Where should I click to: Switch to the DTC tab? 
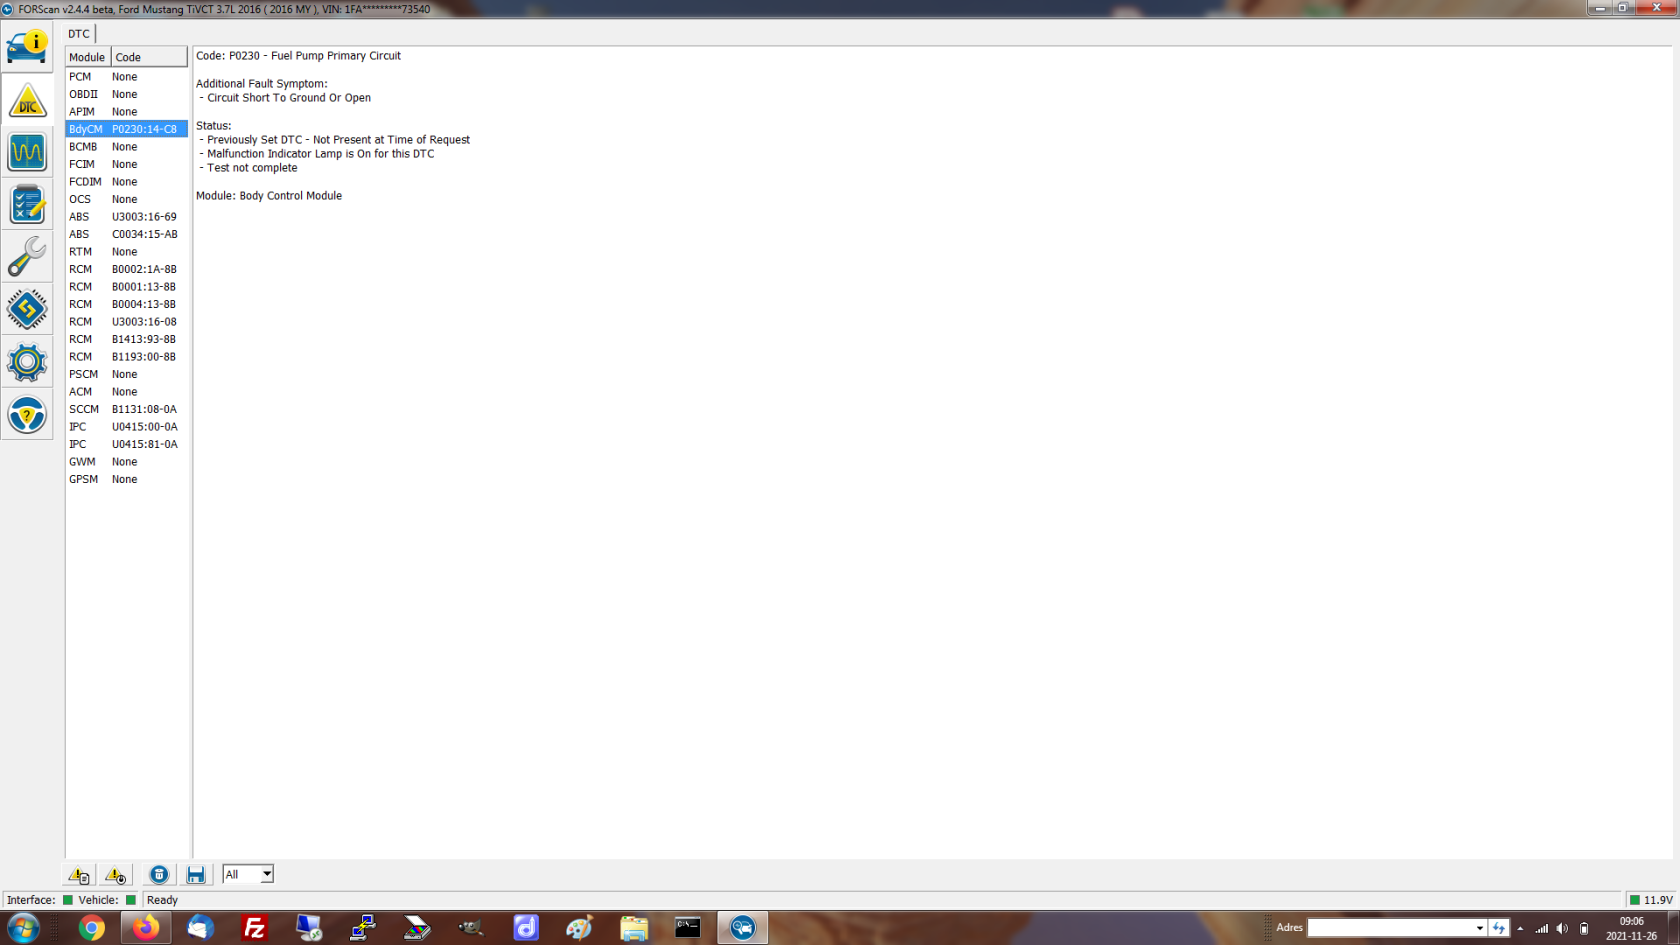coord(79,34)
